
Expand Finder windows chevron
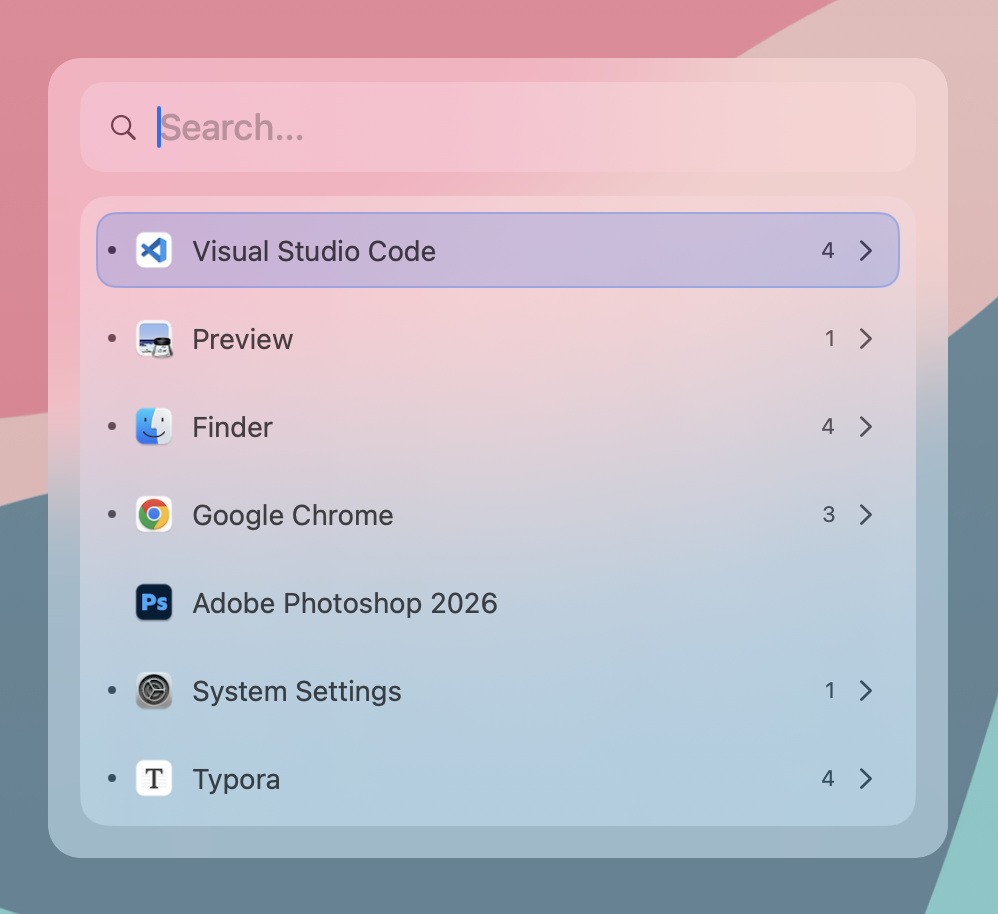(866, 426)
